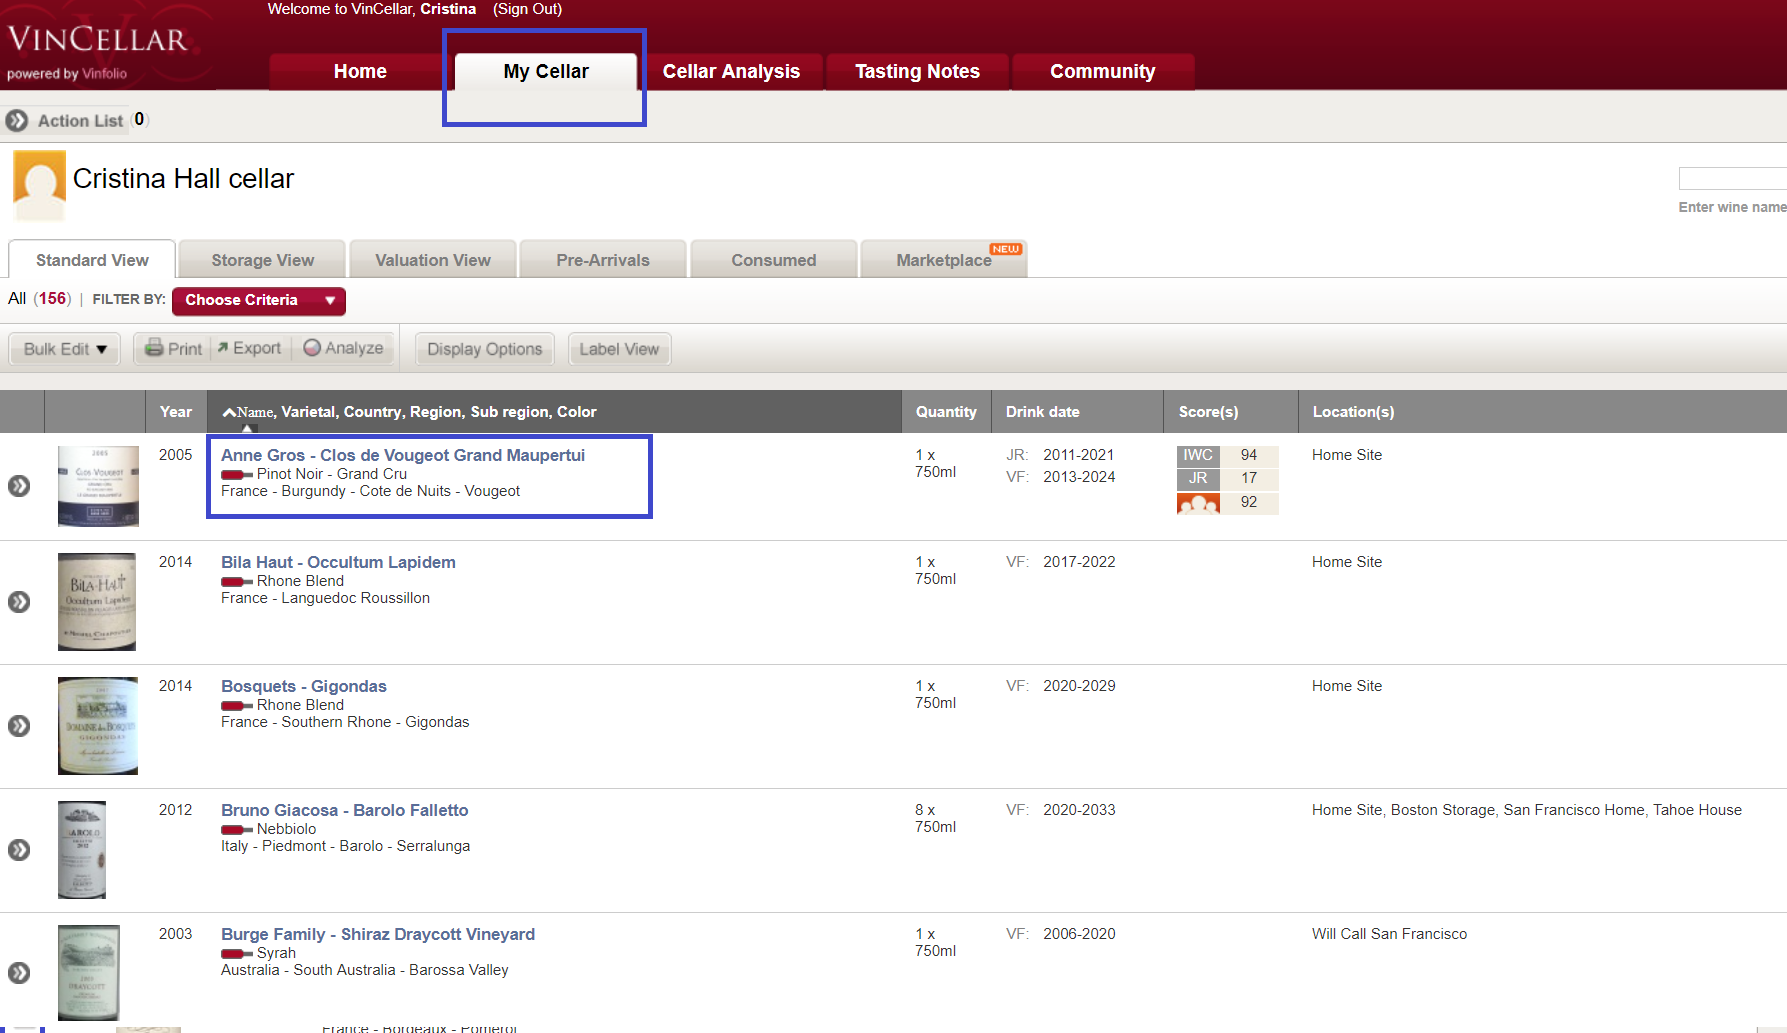Image resolution: width=1787 pixels, height=1033 pixels.
Task: Switch to Consumed tab
Action: tap(774, 260)
